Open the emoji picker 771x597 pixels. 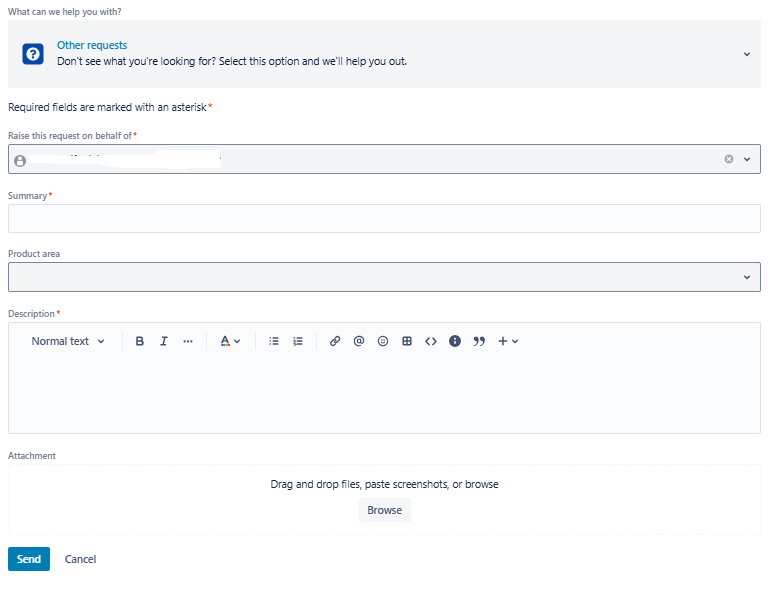383,341
